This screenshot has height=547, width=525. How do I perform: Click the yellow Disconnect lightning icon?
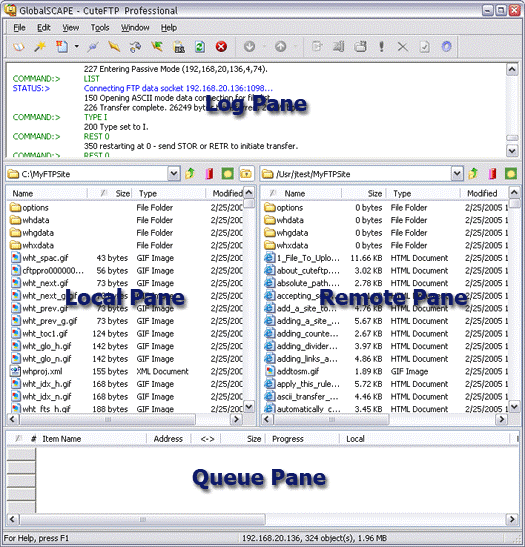114,46
